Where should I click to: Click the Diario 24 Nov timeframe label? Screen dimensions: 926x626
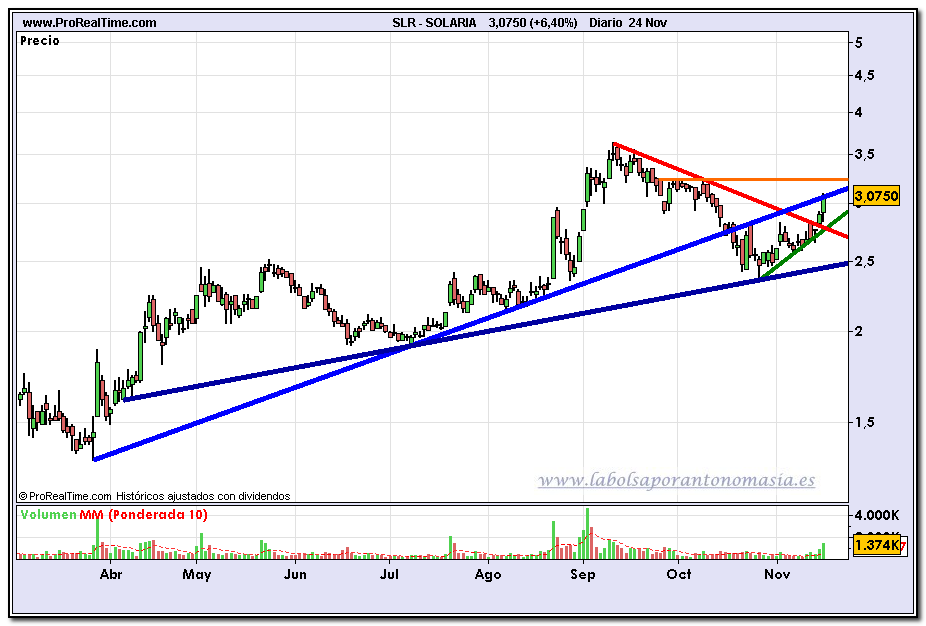(x=628, y=22)
